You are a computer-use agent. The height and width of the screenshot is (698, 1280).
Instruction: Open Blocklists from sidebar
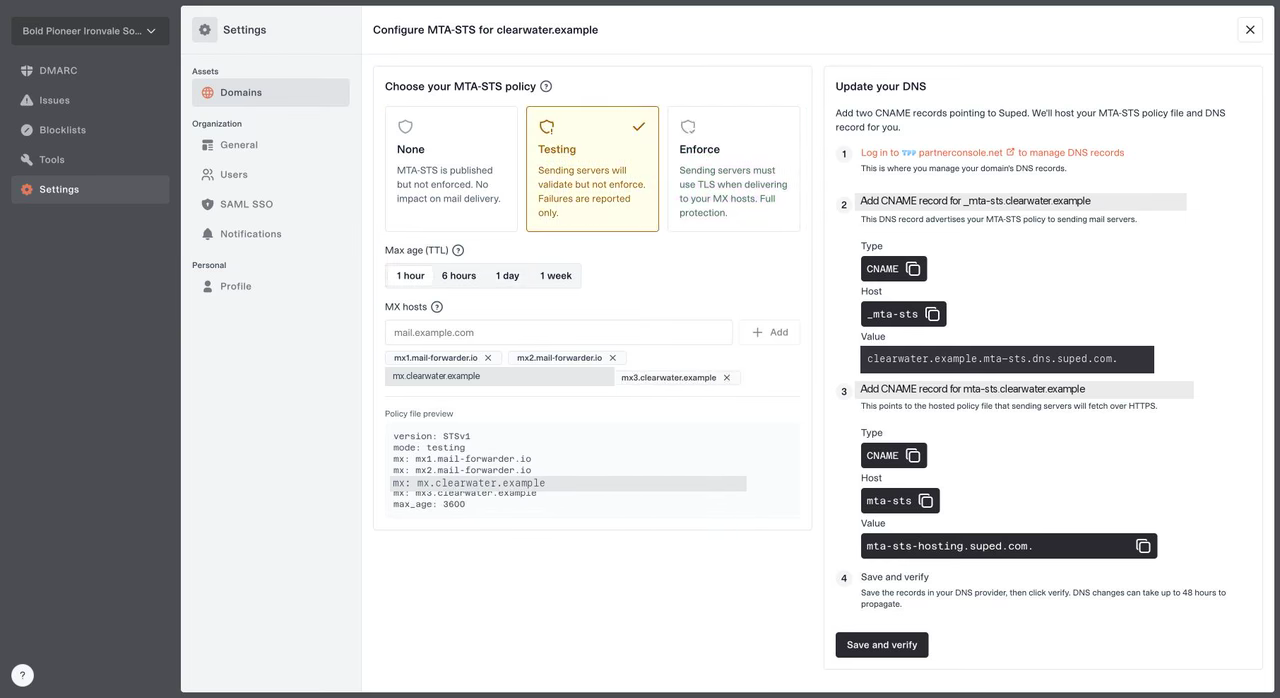pos(90,130)
